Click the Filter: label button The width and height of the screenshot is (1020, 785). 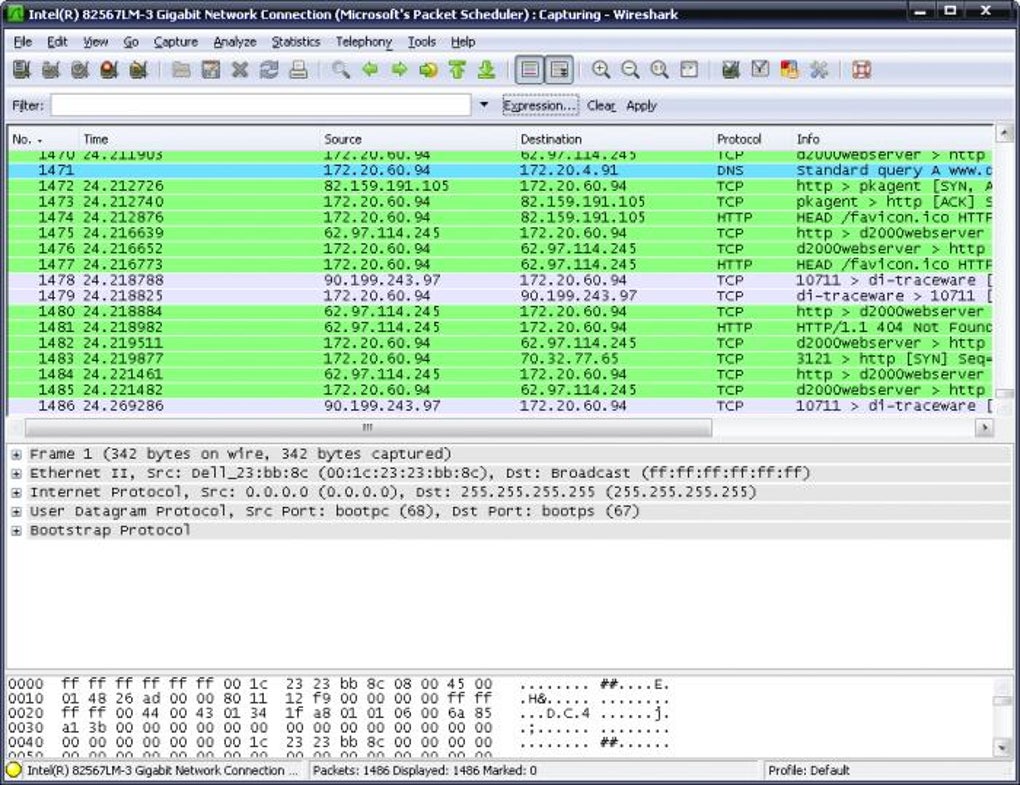pyautogui.click(x=27, y=105)
